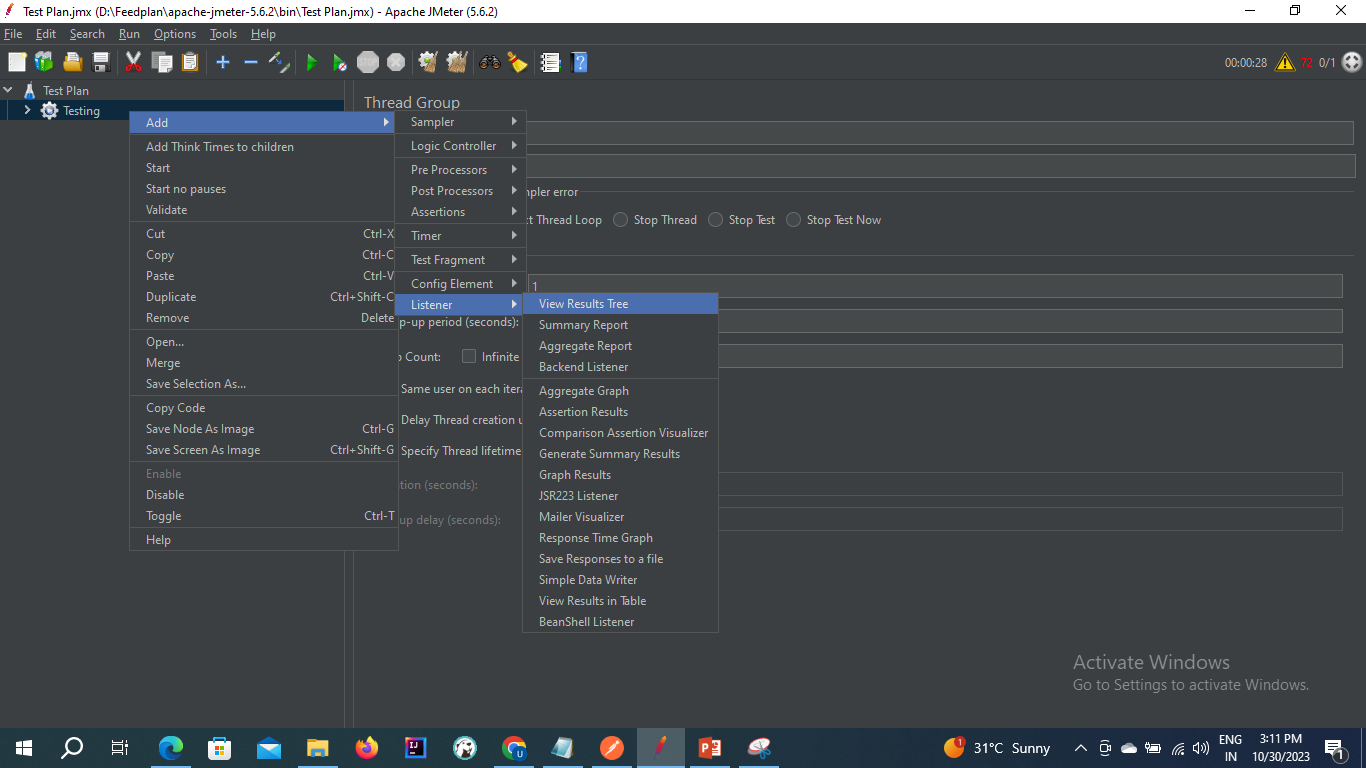Choose Summary Report listener
Image resolution: width=1366 pixels, height=768 pixels.
(620, 325)
